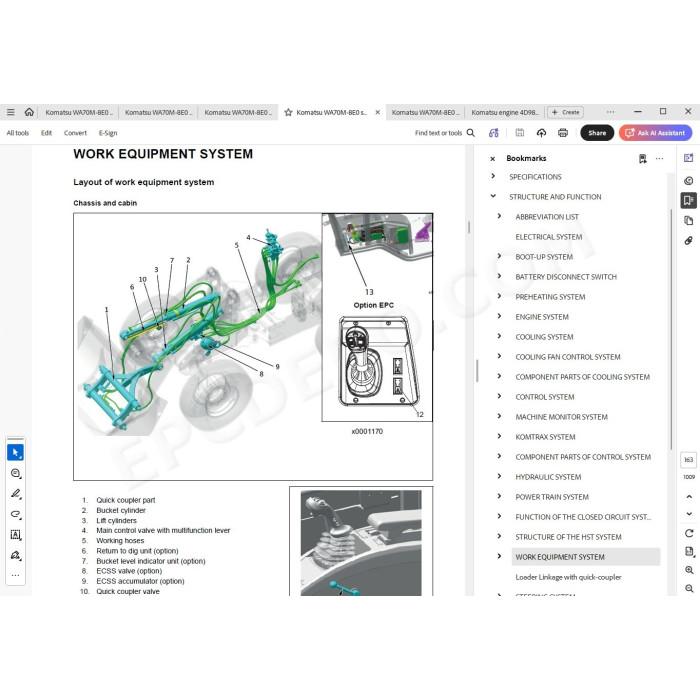Upload file with cloud arrow icon
This screenshot has width=700, height=700.
[x=542, y=133]
